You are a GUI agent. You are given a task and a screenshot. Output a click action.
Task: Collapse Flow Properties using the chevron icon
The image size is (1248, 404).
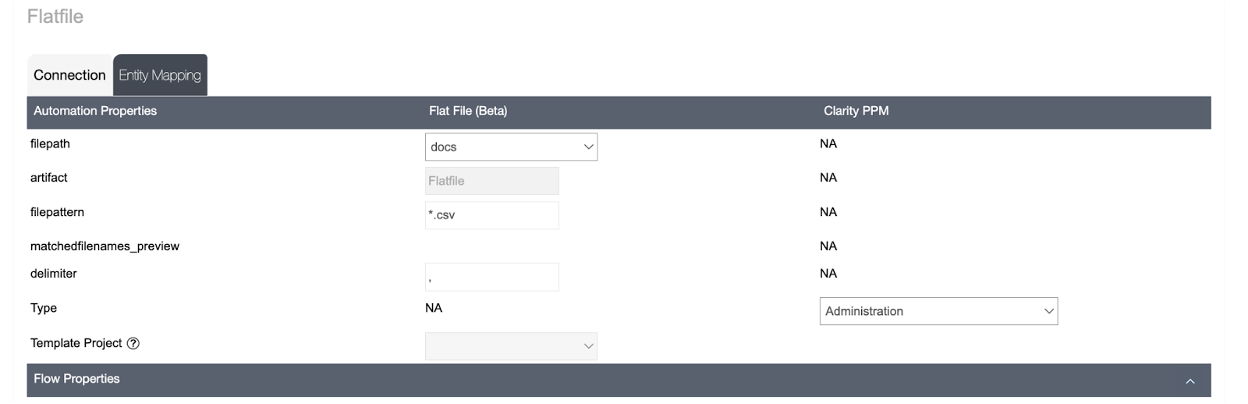coord(1190,381)
